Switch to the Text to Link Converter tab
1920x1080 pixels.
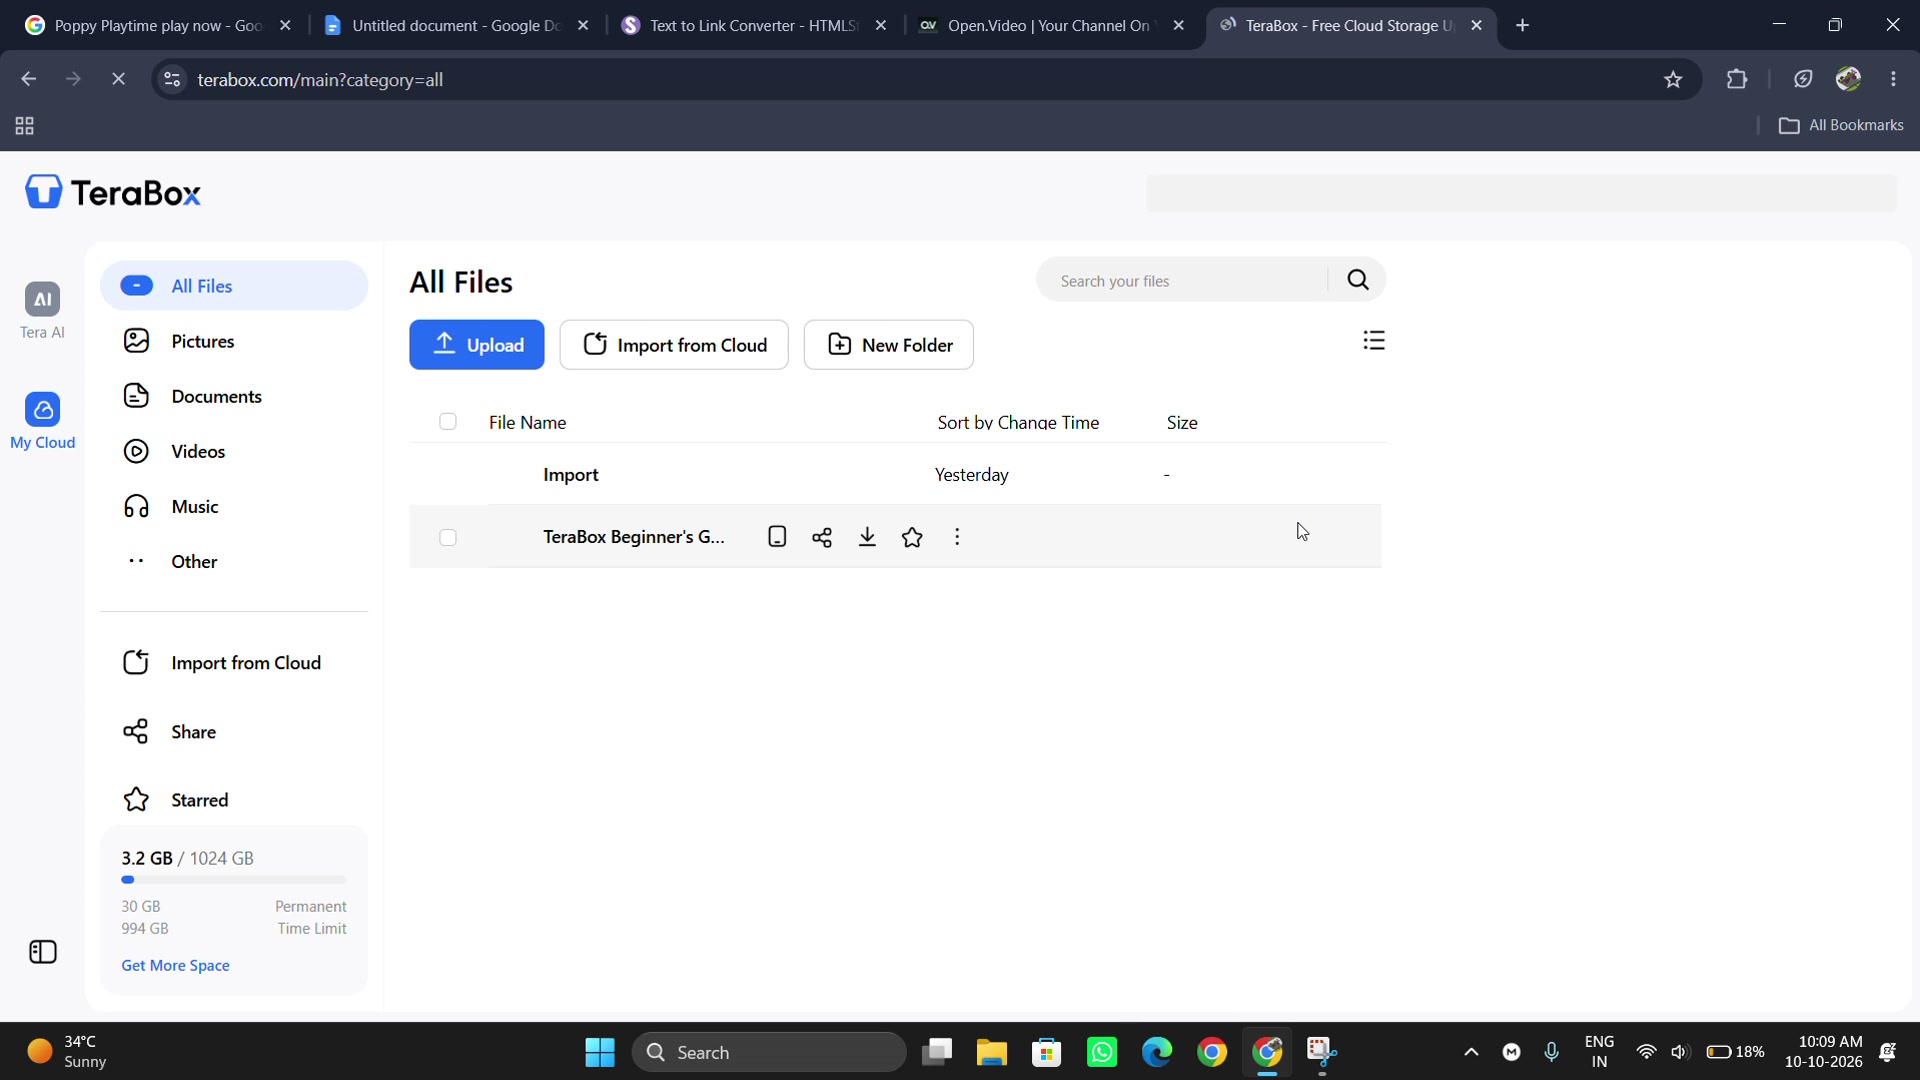tap(754, 25)
